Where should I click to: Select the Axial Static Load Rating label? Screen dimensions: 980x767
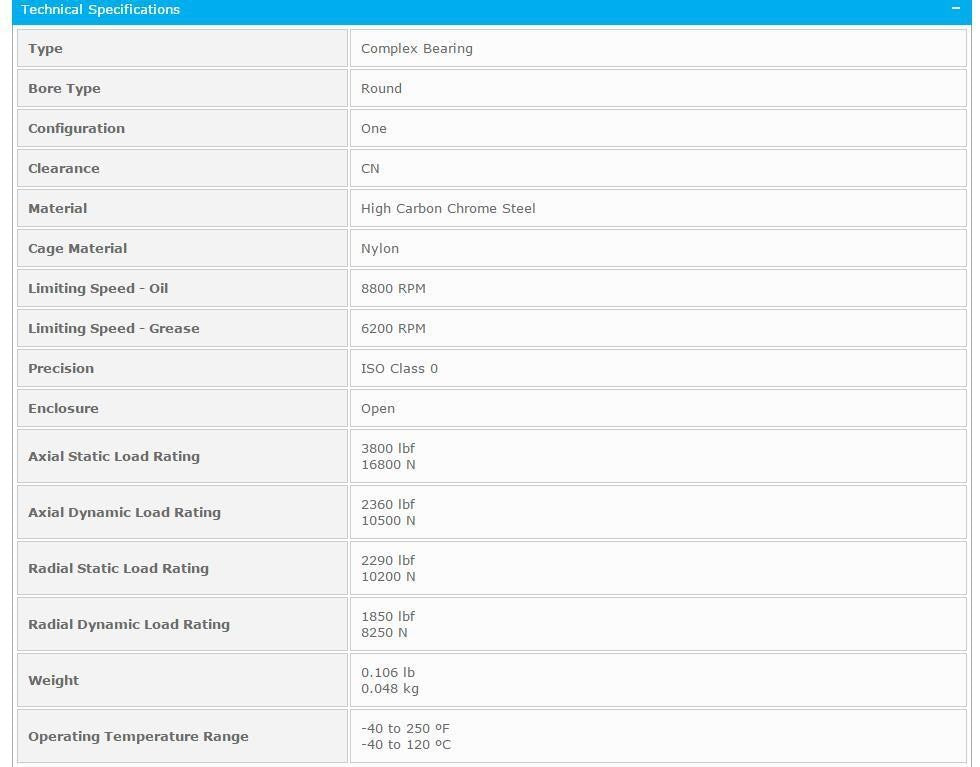coord(114,456)
